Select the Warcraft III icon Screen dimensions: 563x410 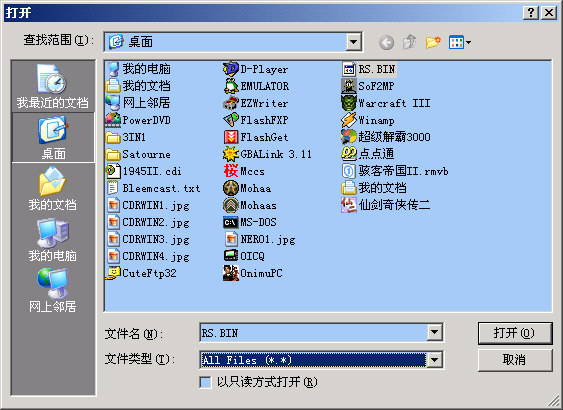click(x=348, y=103)
